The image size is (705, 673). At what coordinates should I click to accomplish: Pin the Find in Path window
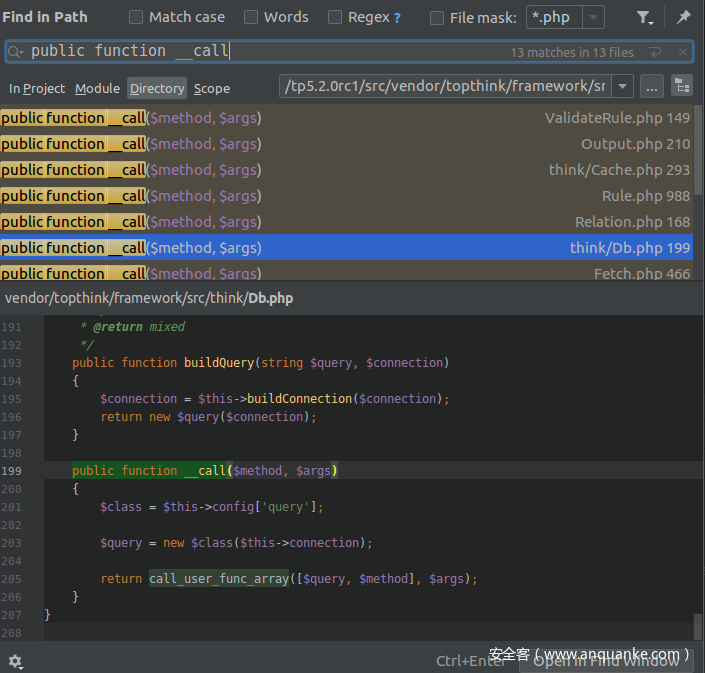pos(684,17)
